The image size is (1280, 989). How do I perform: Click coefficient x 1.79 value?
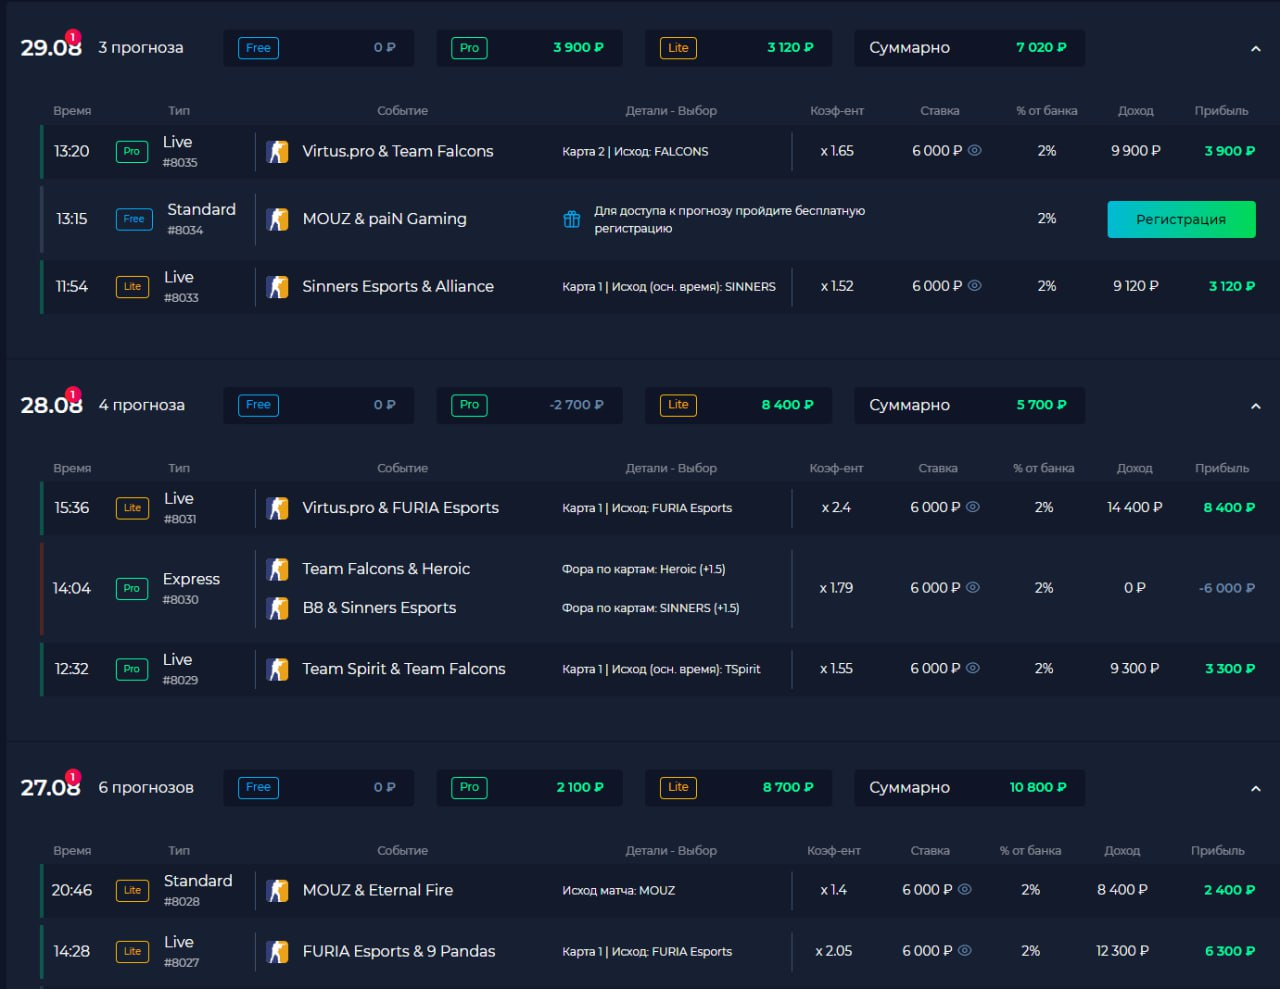point(836,588)
